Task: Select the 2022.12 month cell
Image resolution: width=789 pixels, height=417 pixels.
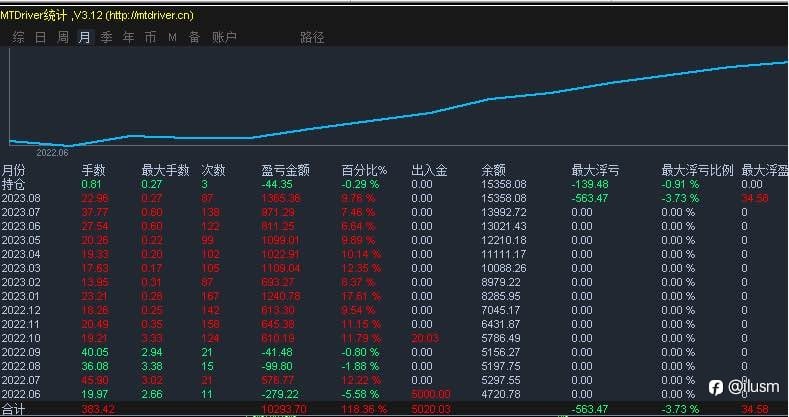Action: pyautogui.click(x=21, y=310)
